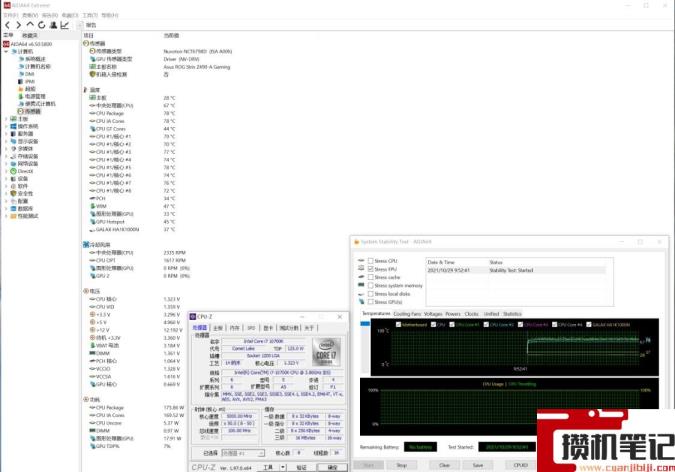This screenshot has height=472, width=675.
Task: Click the Validate button in CPU-Z
Action: (x=302, y=467)
